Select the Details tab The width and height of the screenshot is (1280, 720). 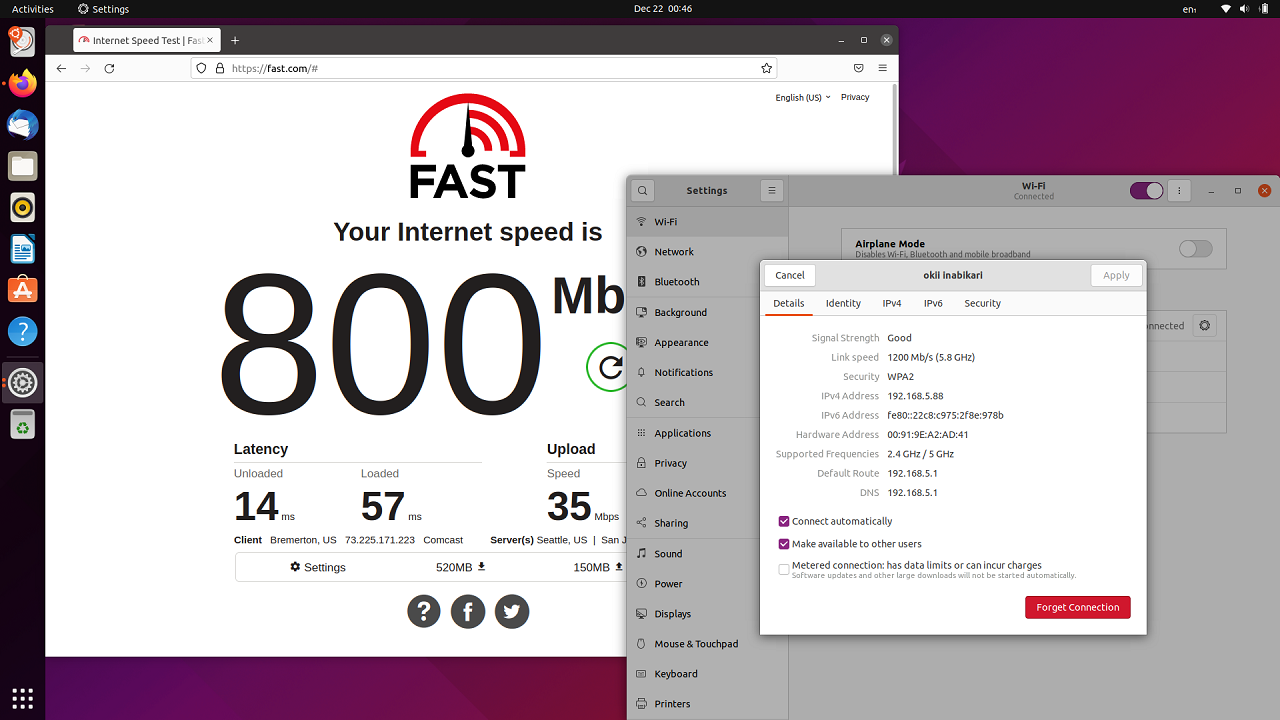click(x=788, y=303)
